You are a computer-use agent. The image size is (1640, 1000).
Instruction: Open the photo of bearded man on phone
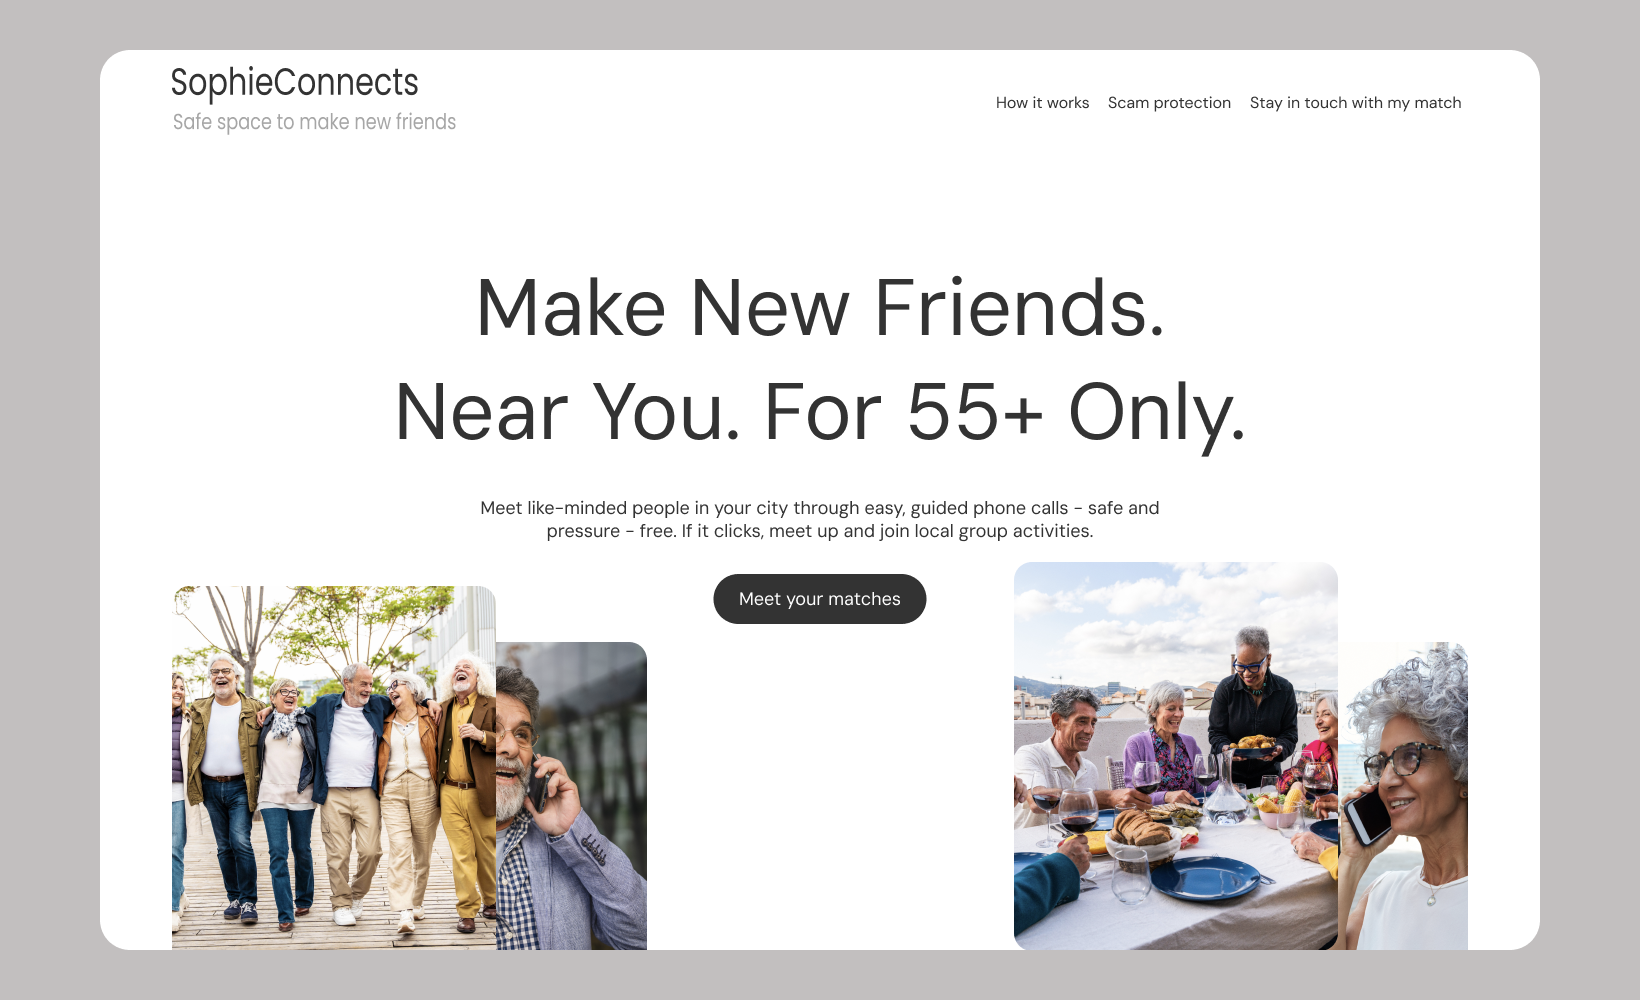tap(571, 796)
